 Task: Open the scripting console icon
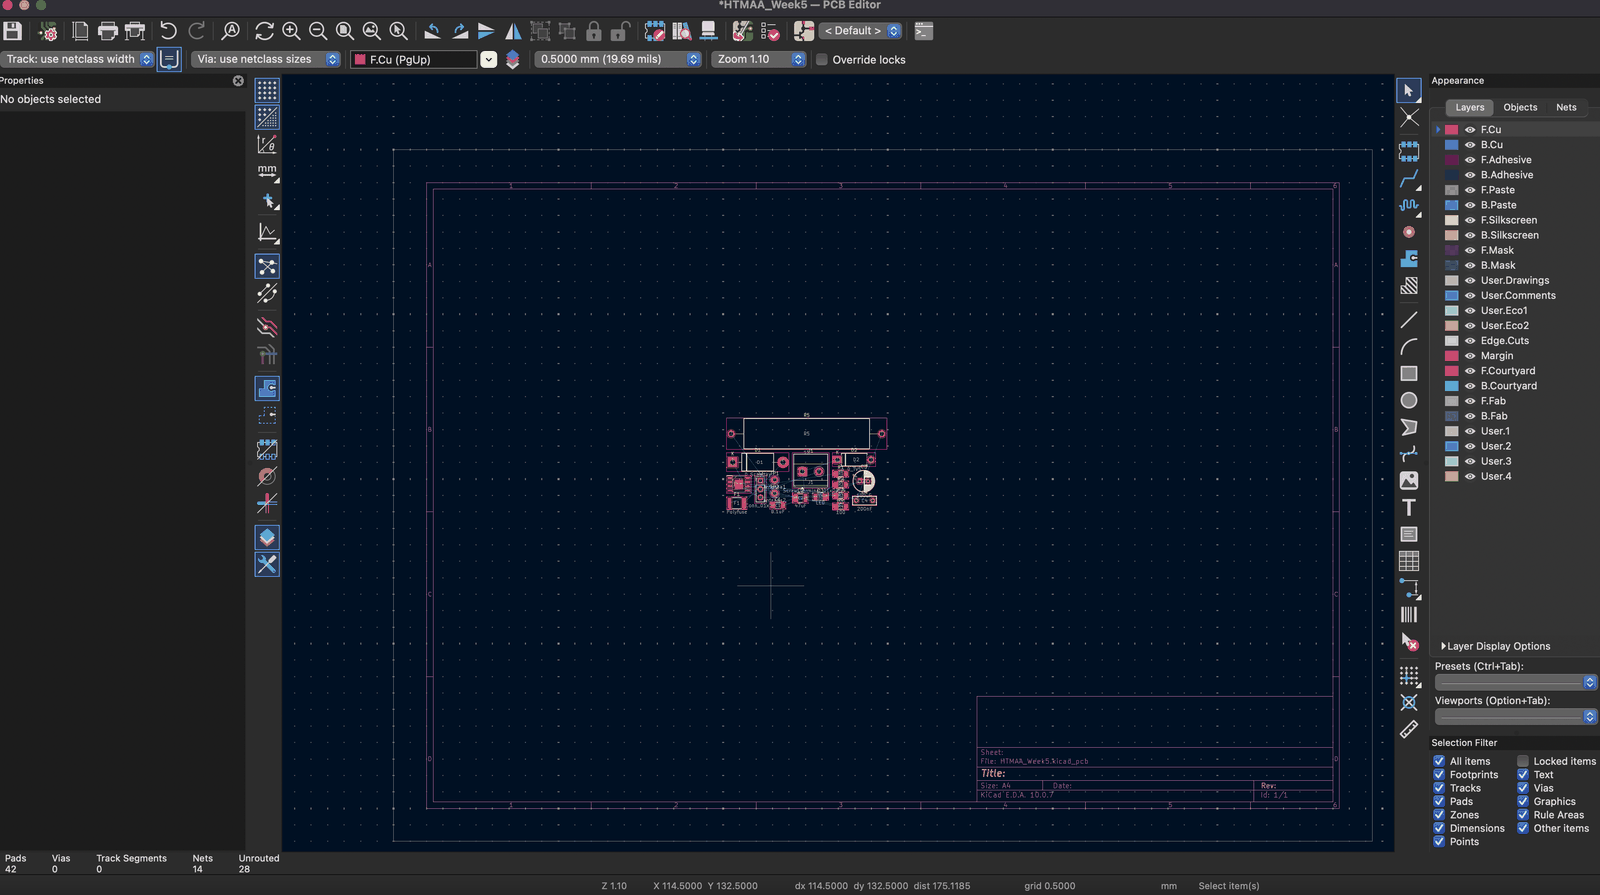924,31
